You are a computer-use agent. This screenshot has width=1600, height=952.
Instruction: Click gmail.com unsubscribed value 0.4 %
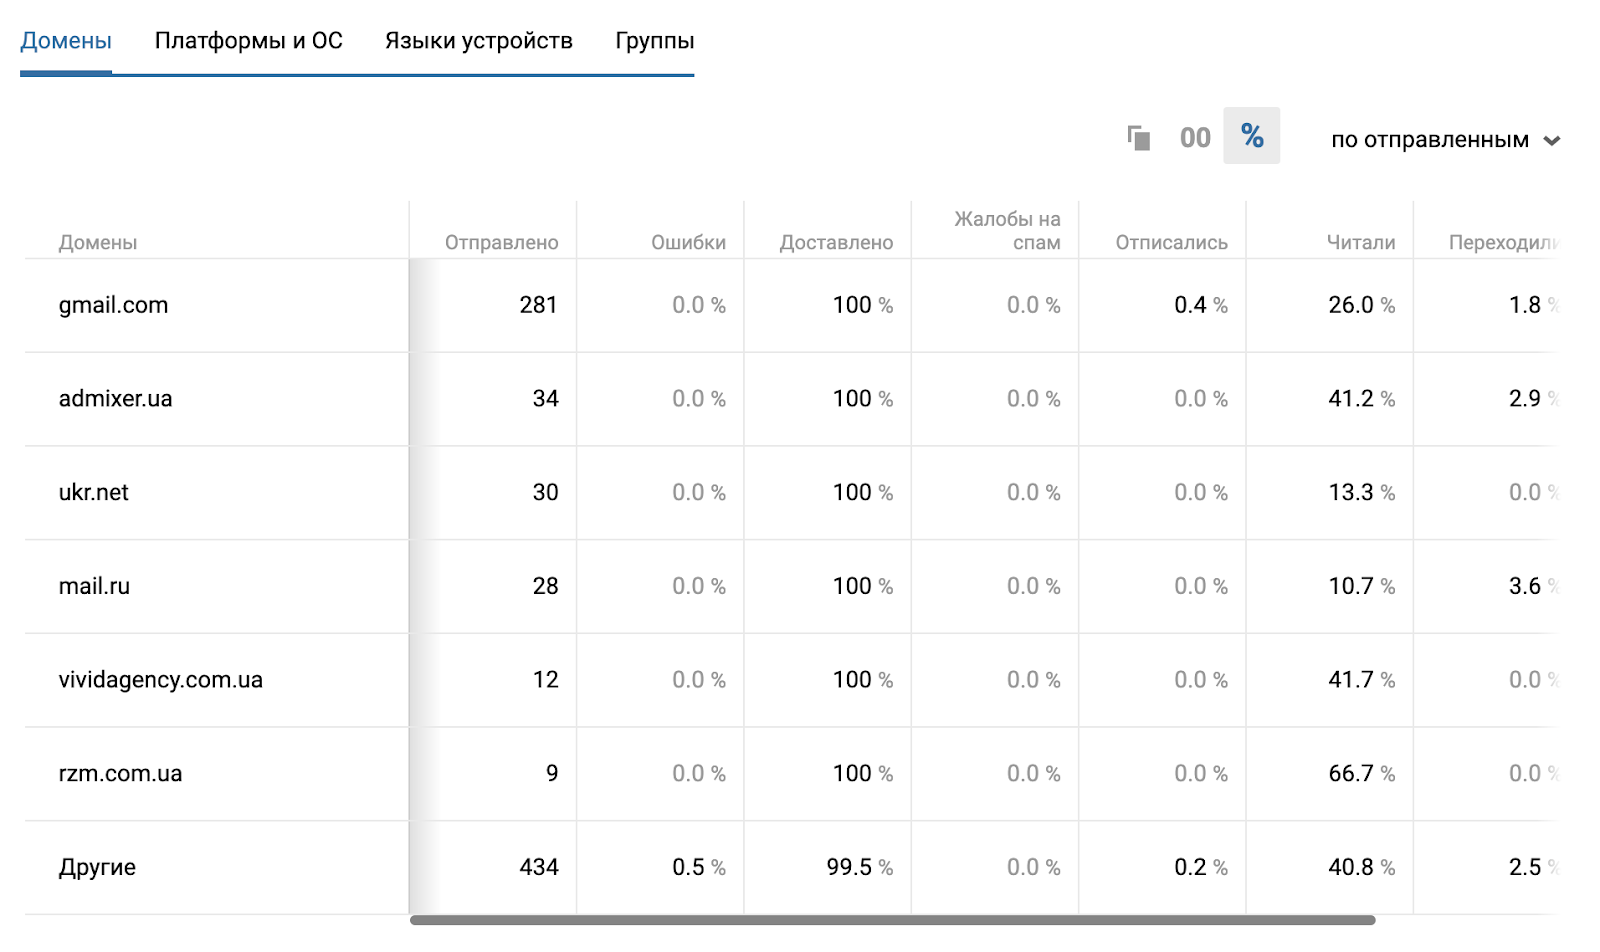tap(1201, 305)
